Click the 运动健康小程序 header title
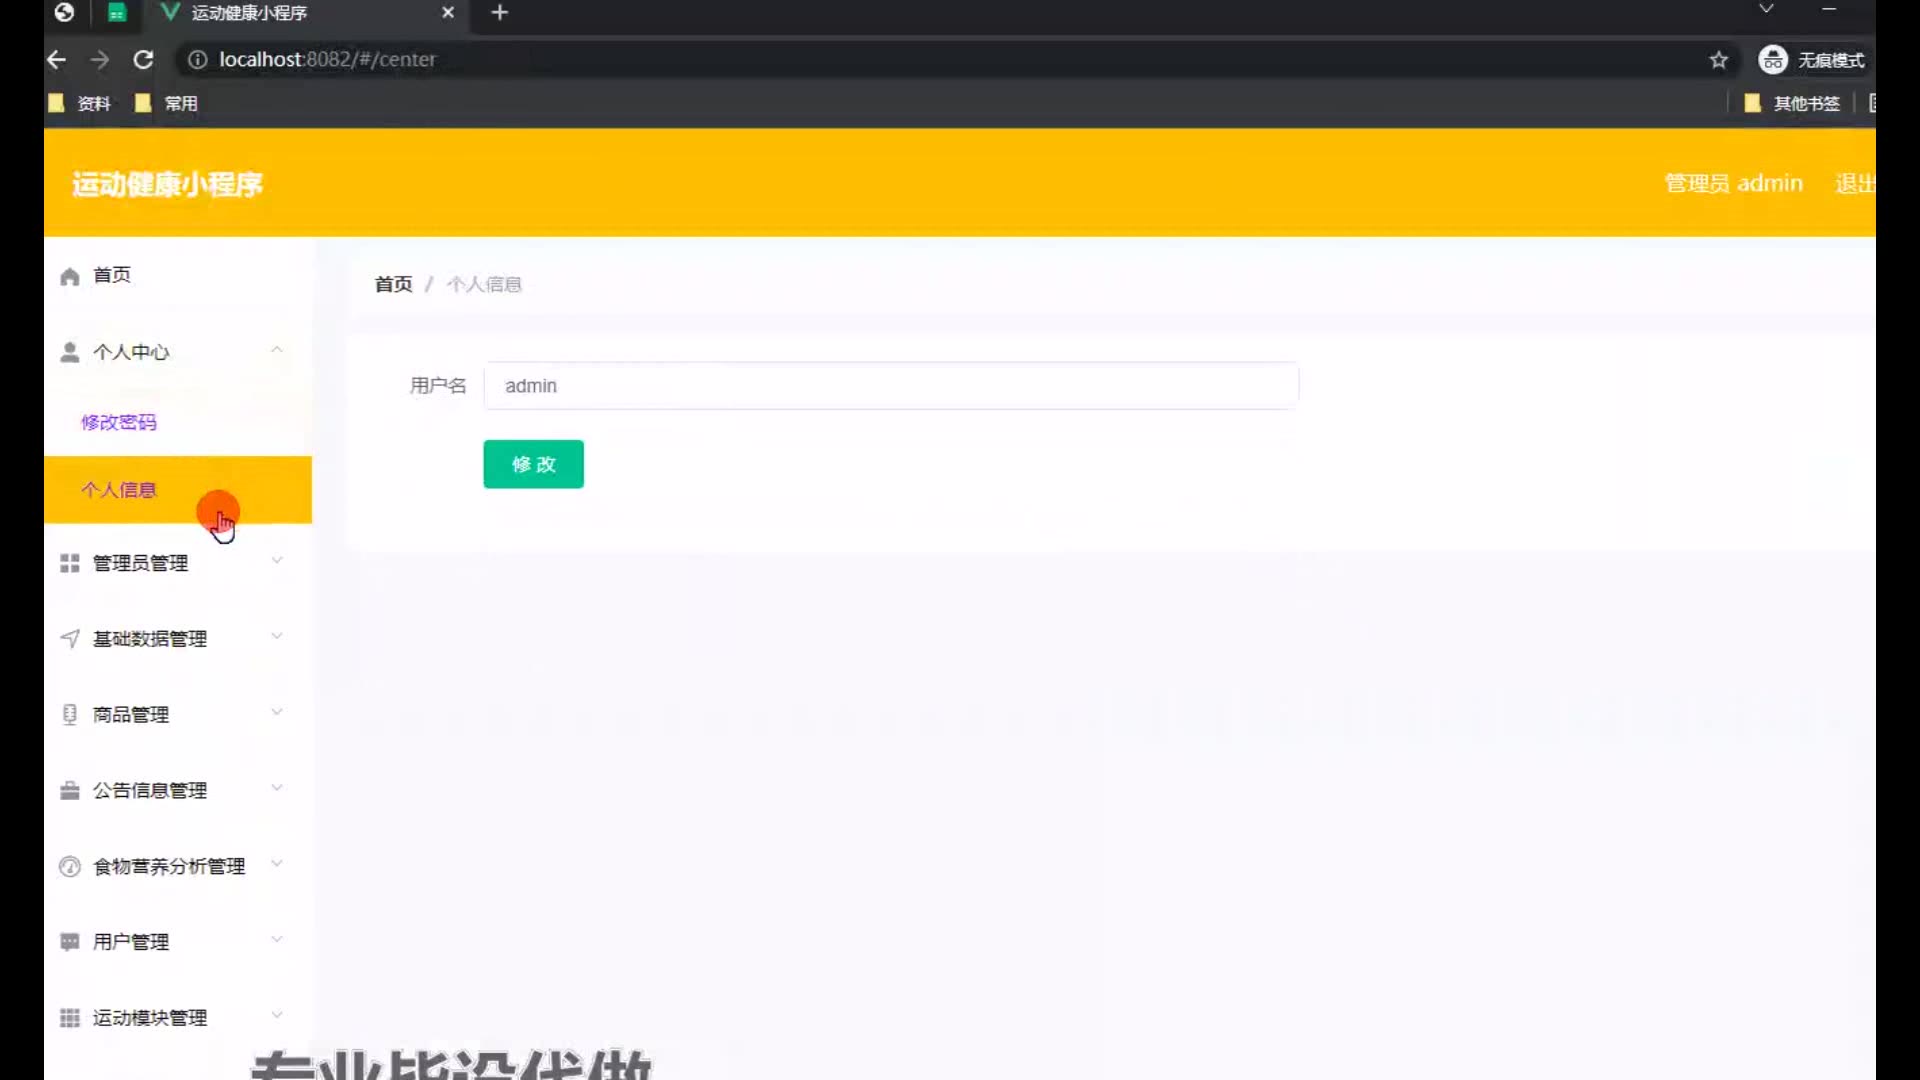 coord(167,185)
